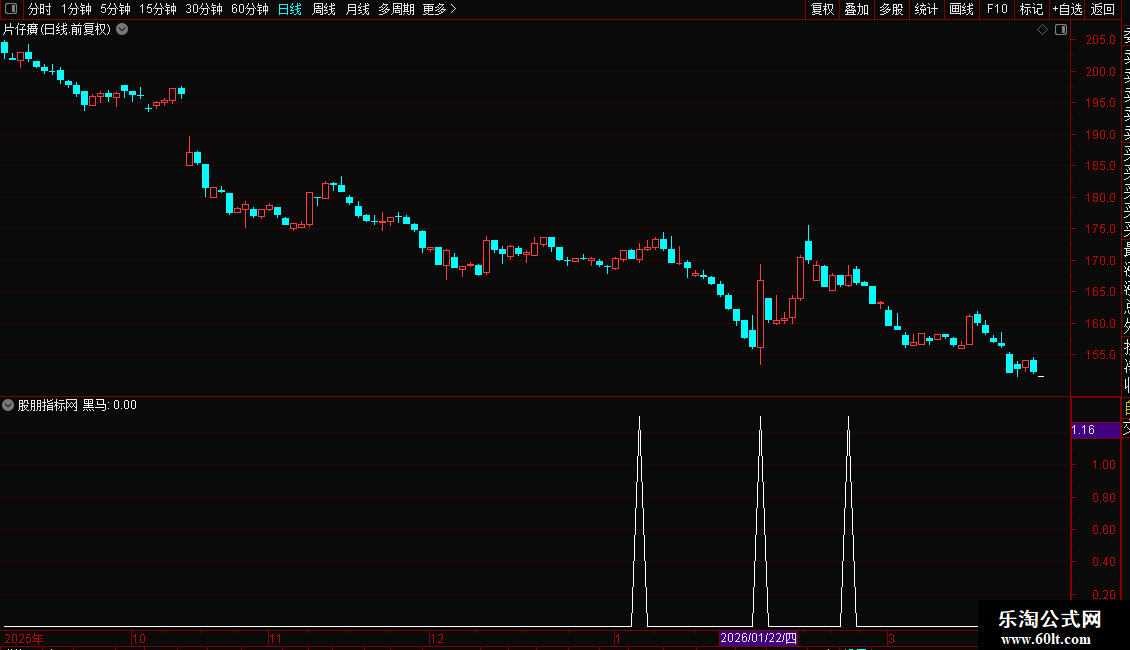Click the diamond icon at chart top-right
Image resolution: width=1130 pixels, height=650 pixels.
(1042, 30)
